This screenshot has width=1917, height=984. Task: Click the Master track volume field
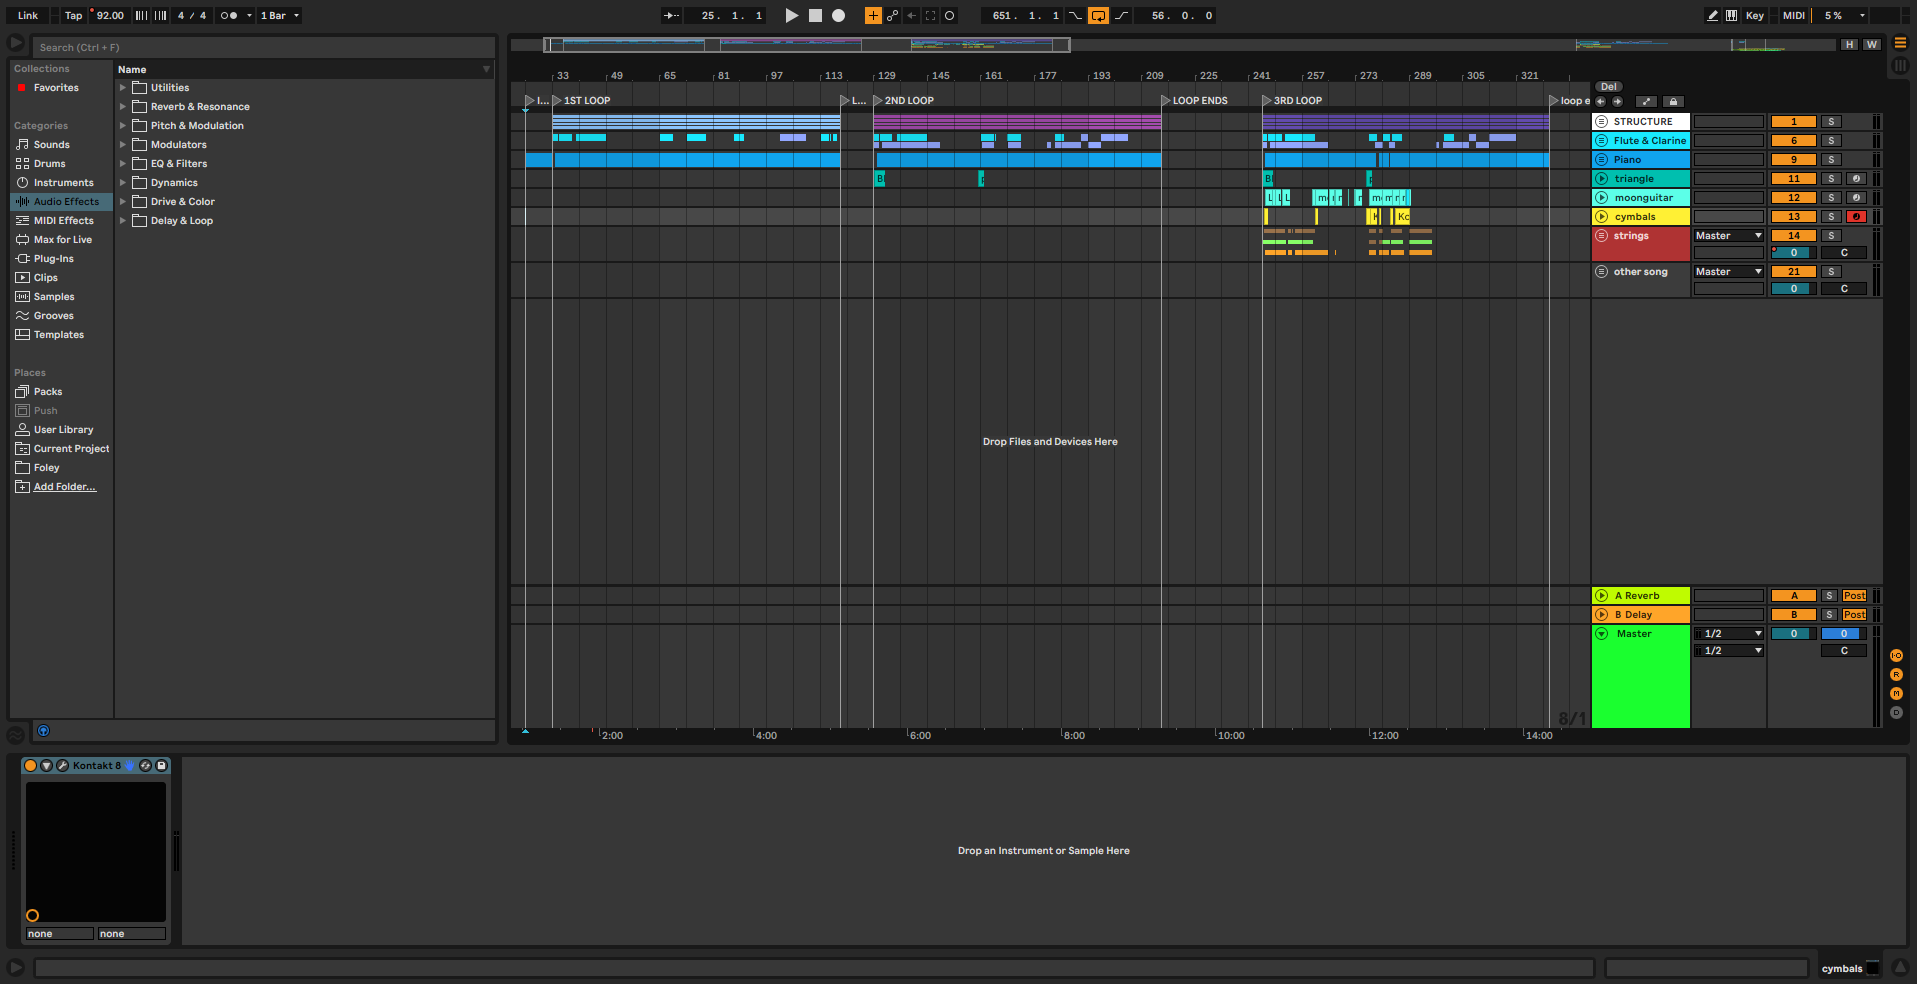pyautogui.click(x=1794, y=634)
